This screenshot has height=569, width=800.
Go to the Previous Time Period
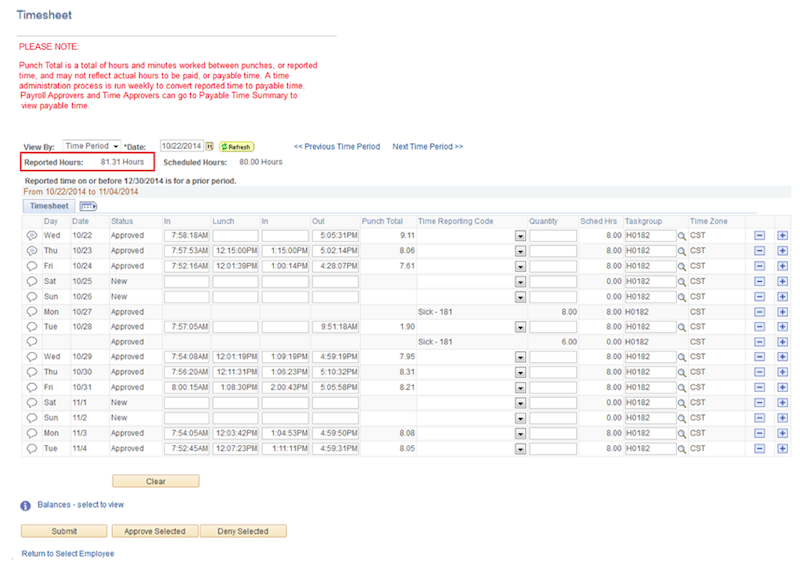click(x=337, y=147)
